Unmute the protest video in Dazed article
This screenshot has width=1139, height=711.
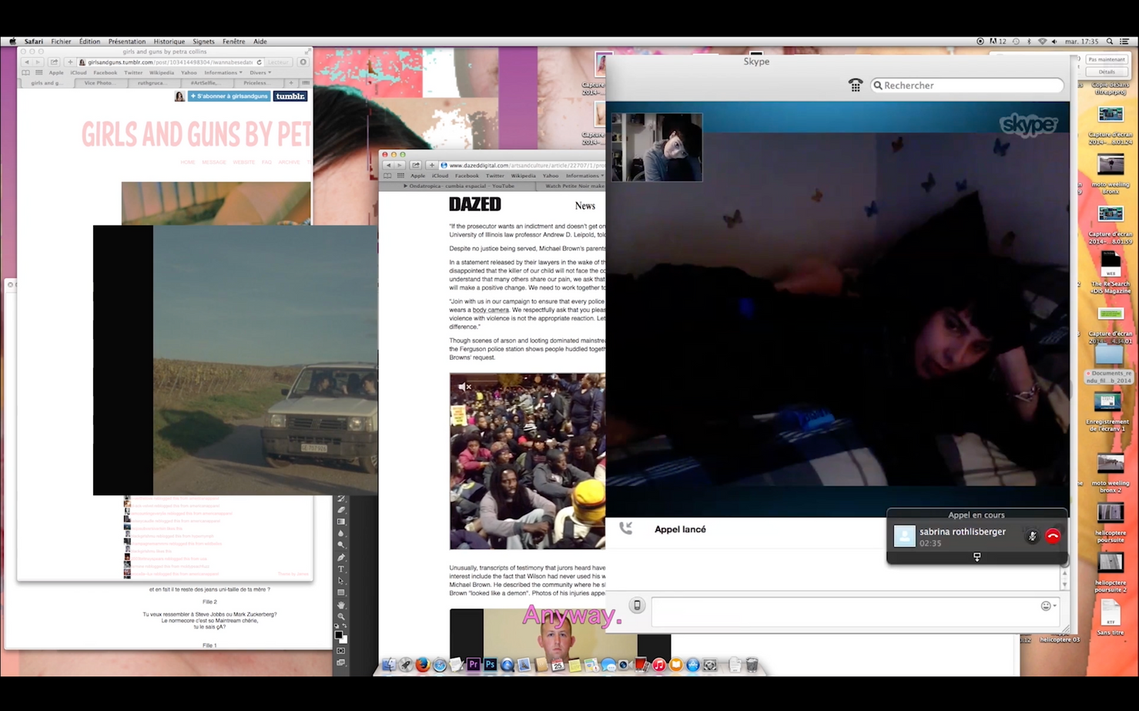coord(465,387)
